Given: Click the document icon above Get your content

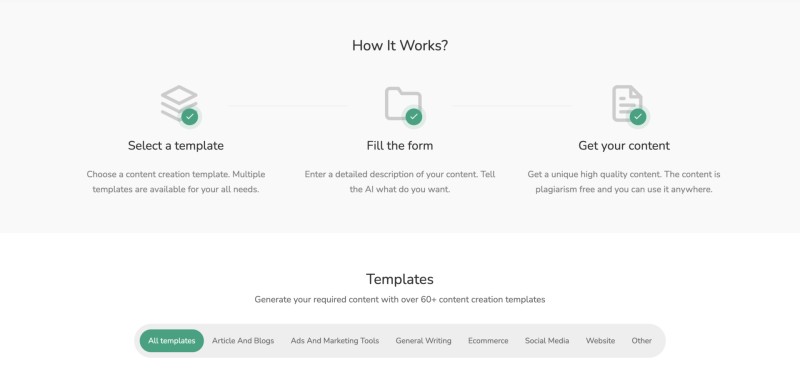Looking at the screenshot, I should [x=627, y=103].
